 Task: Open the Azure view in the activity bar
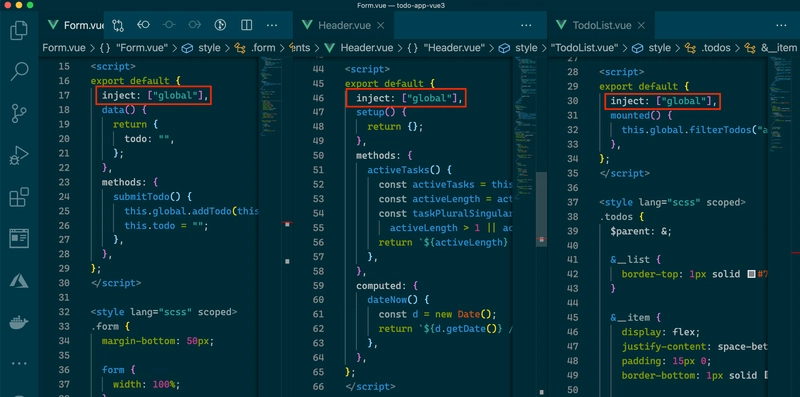point(19,281)
